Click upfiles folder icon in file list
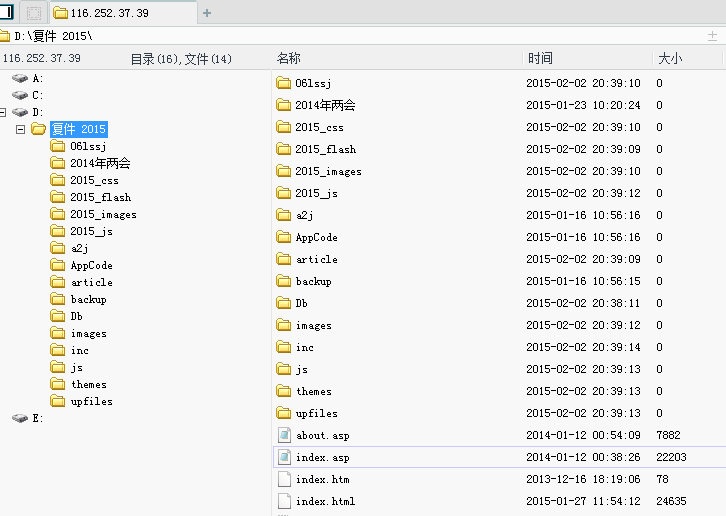 [283, 413]
